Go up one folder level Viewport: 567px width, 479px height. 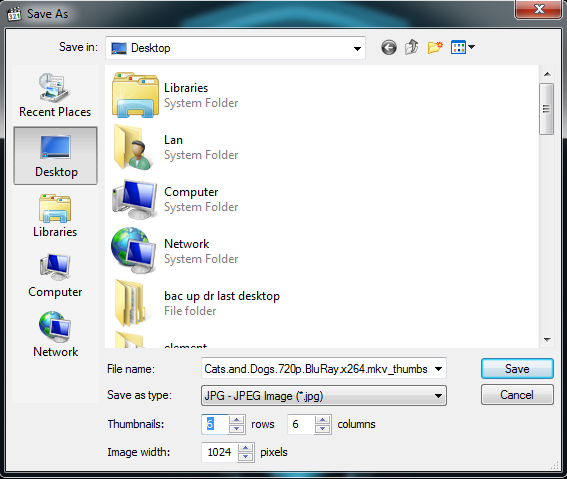[x=412, y=47]
